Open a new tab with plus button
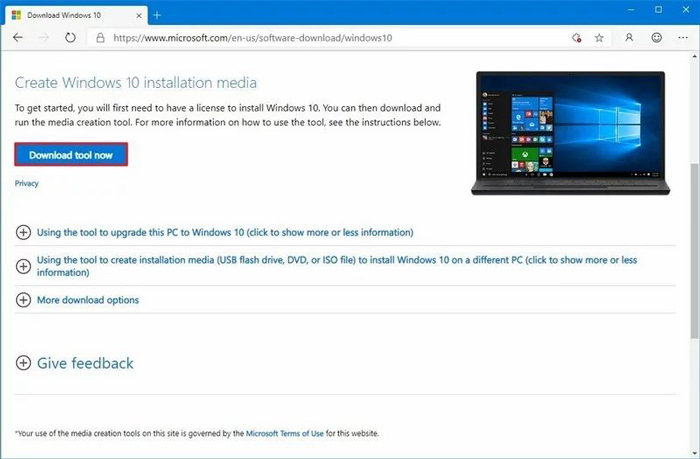700x459 pixels. tap(157, 13)
